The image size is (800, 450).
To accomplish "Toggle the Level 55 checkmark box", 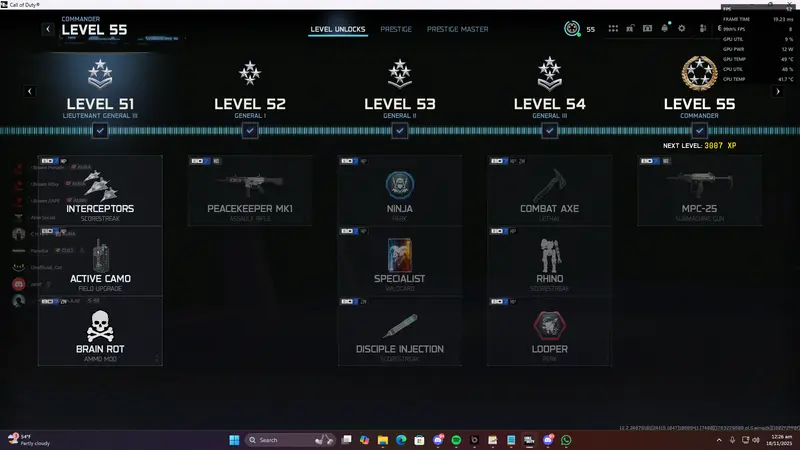I will tap(699, 131).
